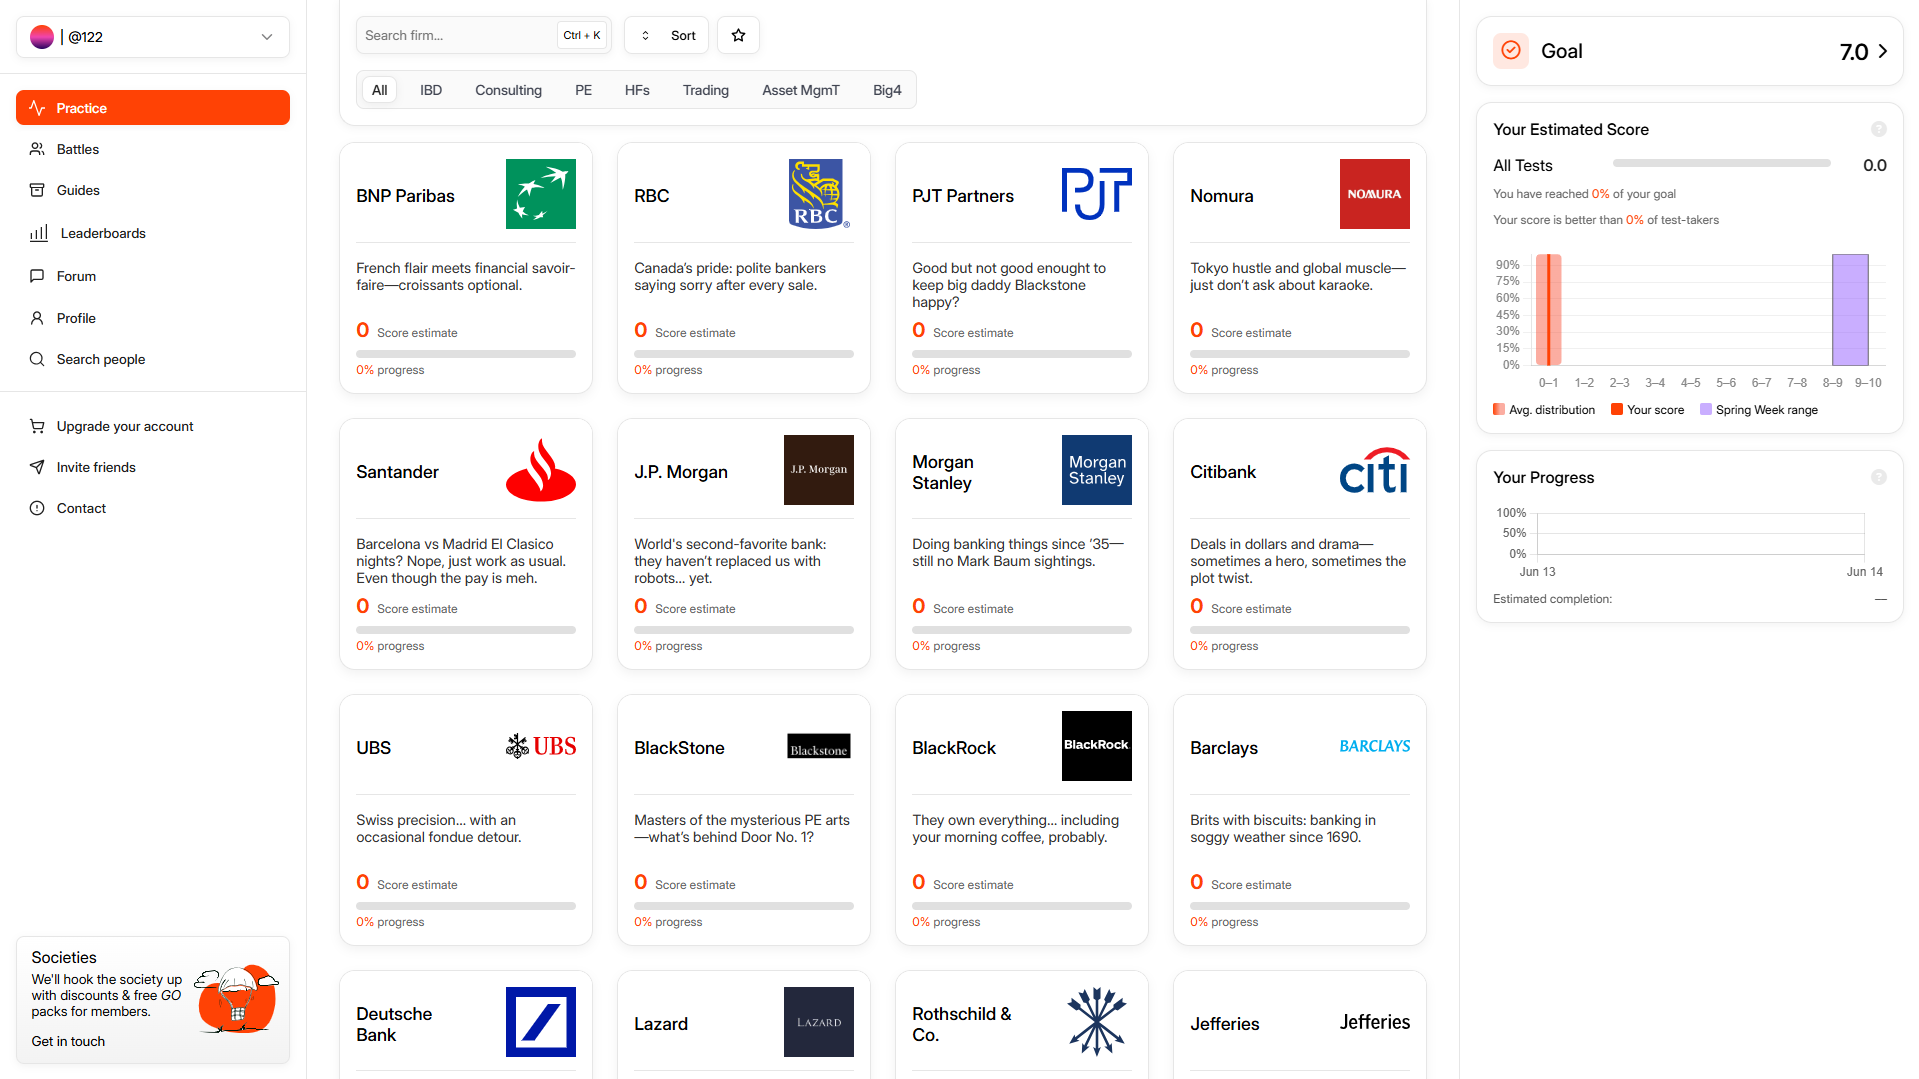Select the All filter tab
Screen dimensions: 1919x1079
[x=380, y=90]
